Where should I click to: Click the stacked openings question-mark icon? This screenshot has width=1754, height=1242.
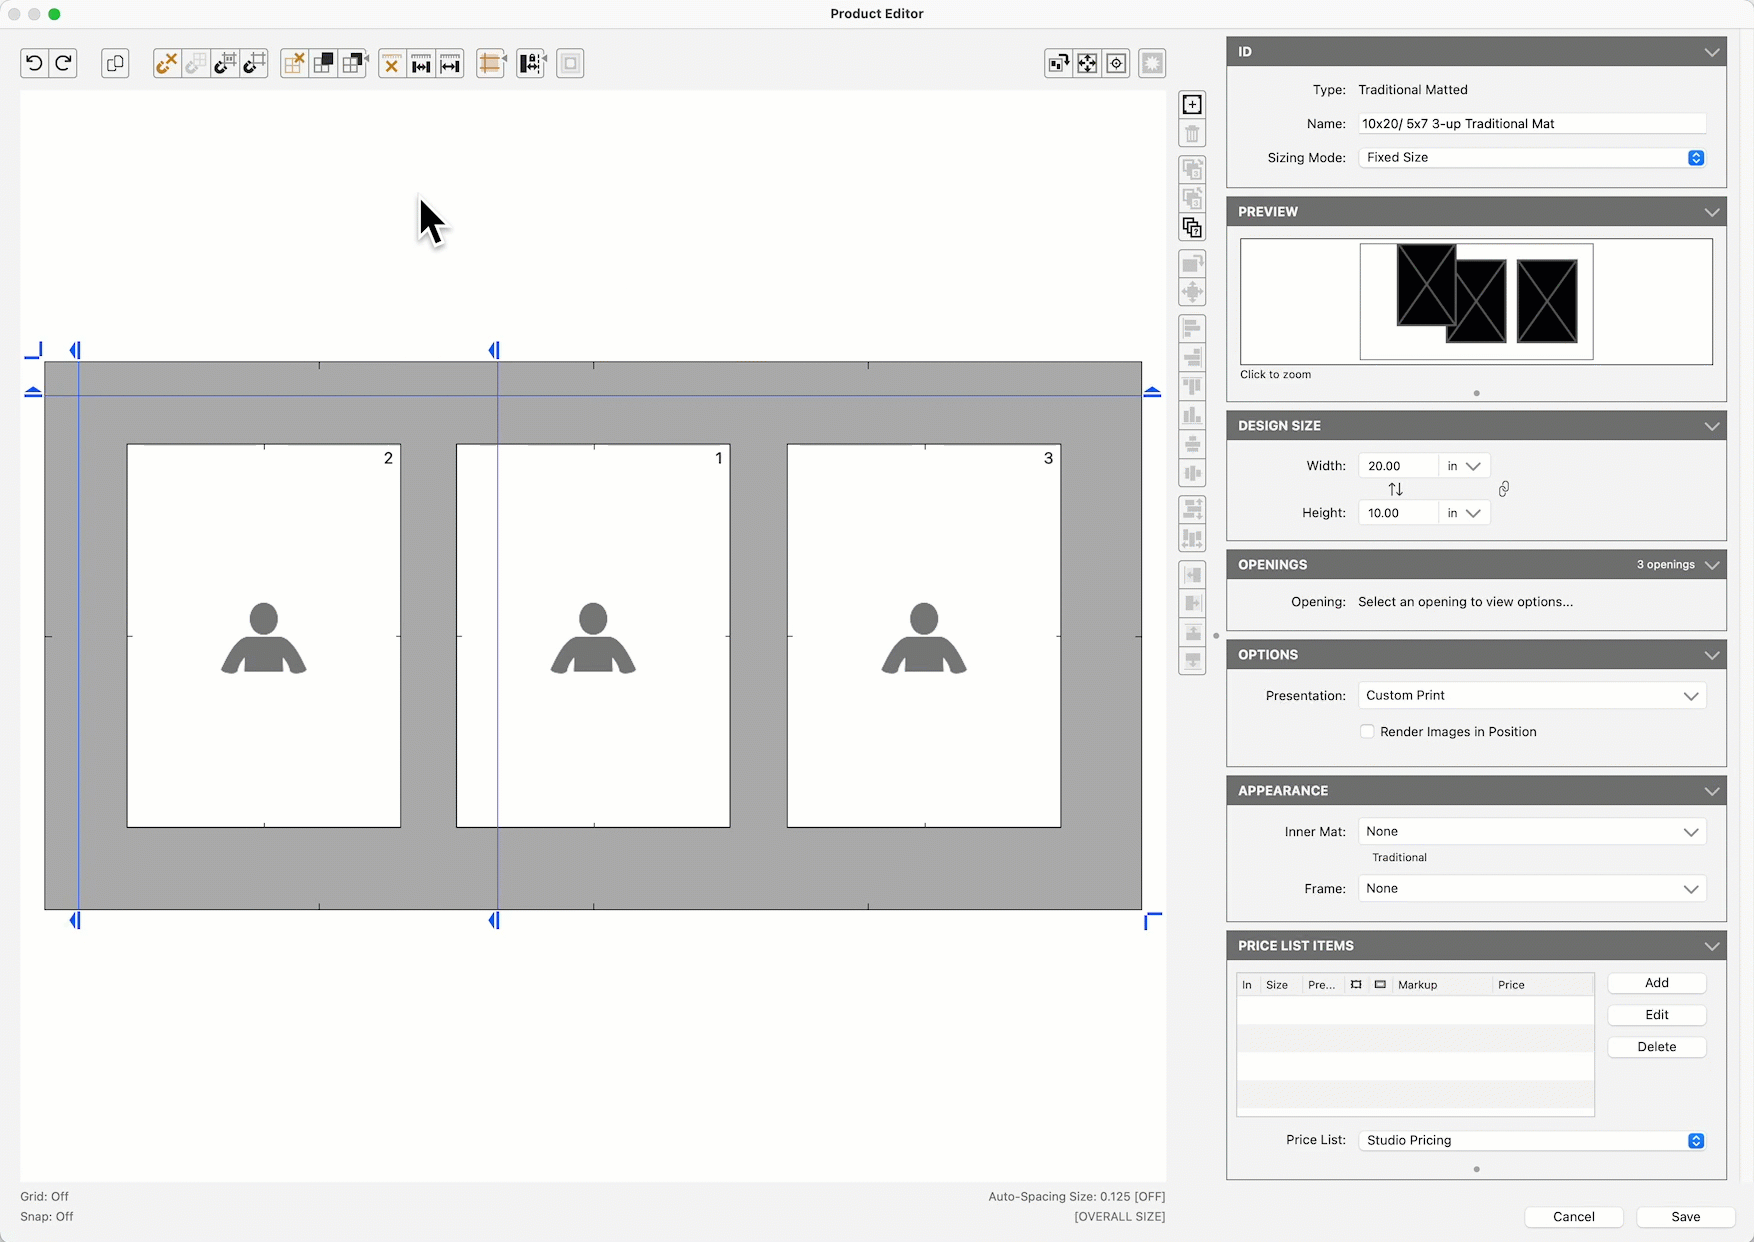(x=1192, y=228)
